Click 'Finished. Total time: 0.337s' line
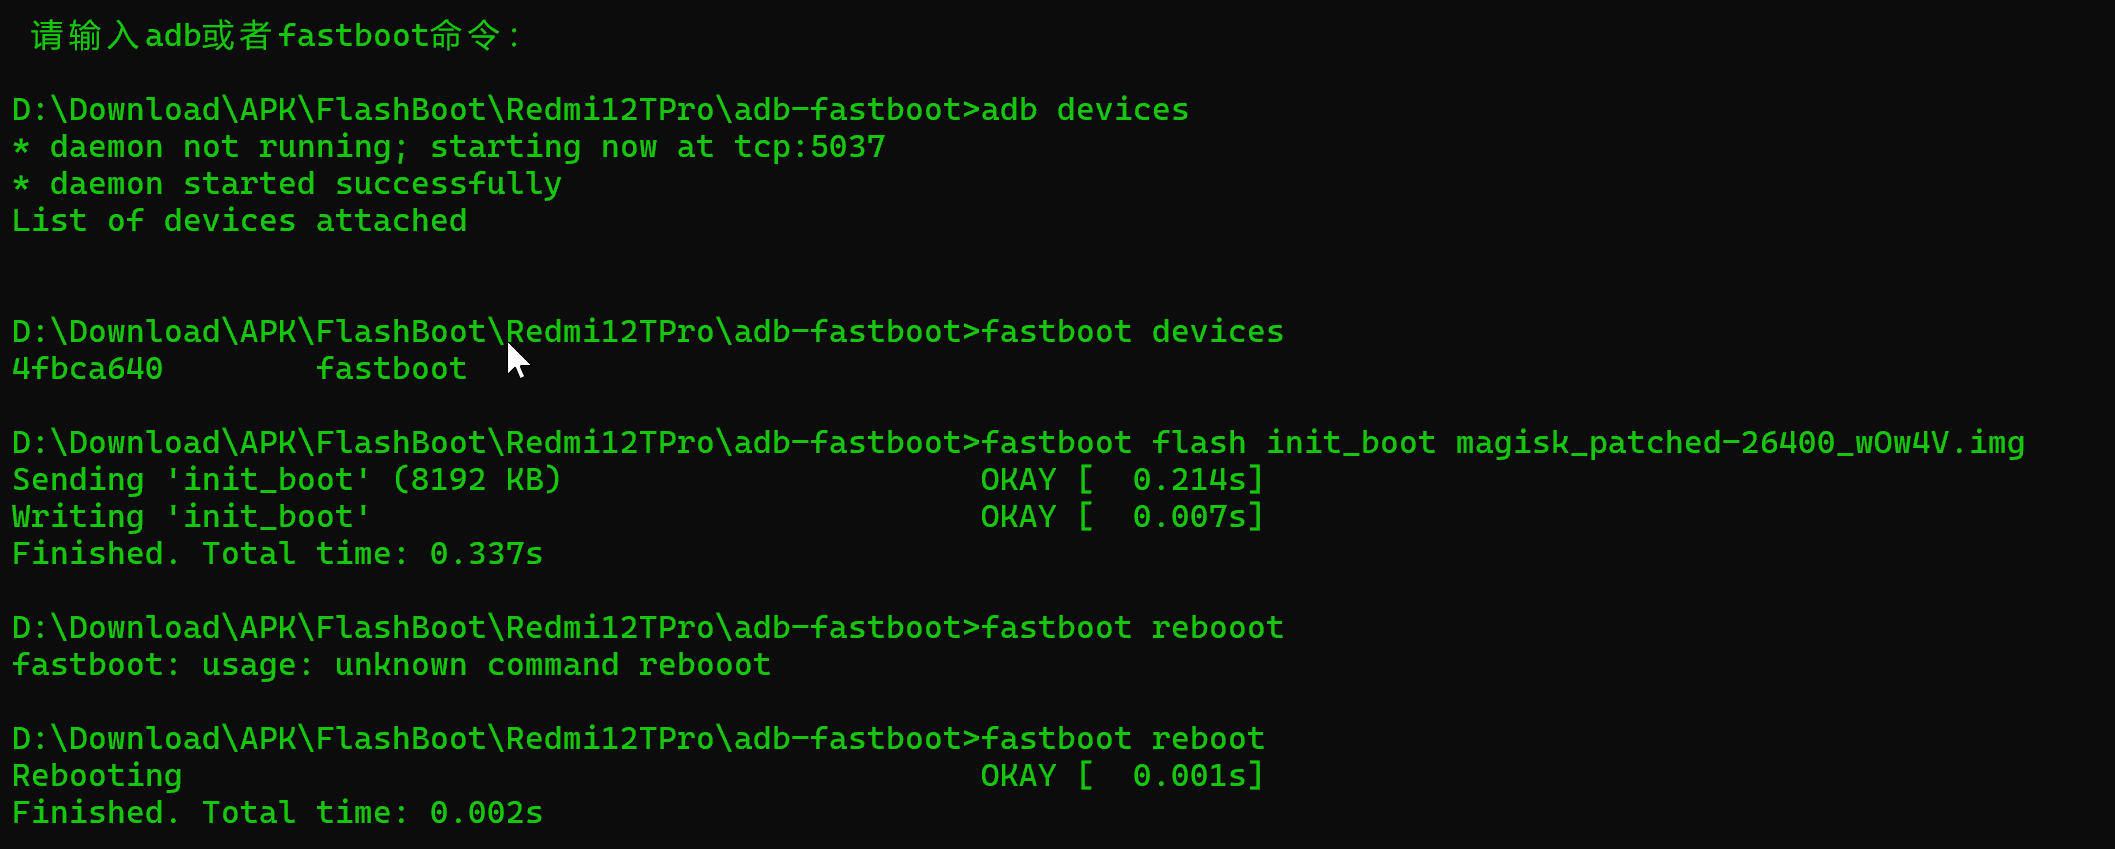 (277, 554)
